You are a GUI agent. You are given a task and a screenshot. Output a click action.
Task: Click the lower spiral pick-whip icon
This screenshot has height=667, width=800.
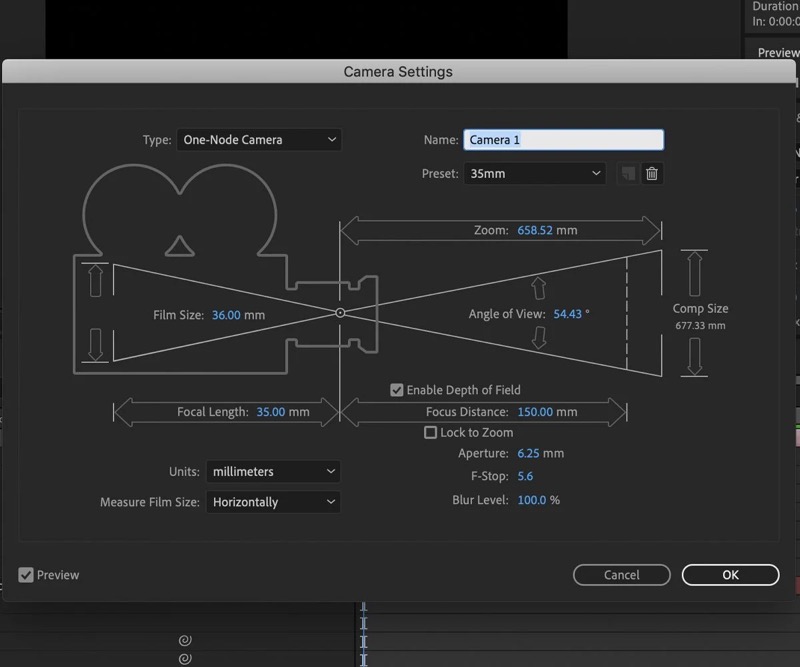point(184,659)
